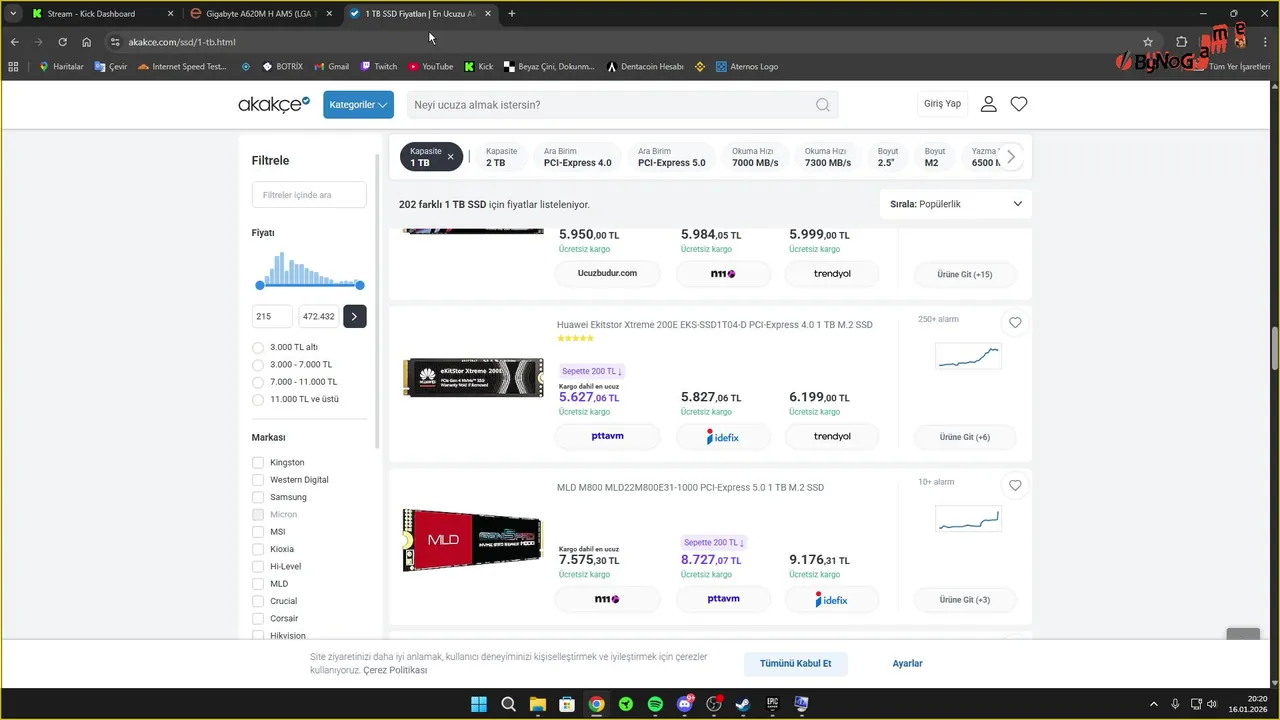This screenshot has height=720, width=1280.
Task: Click the search magnifier icon in the search box
Action: 822,105
